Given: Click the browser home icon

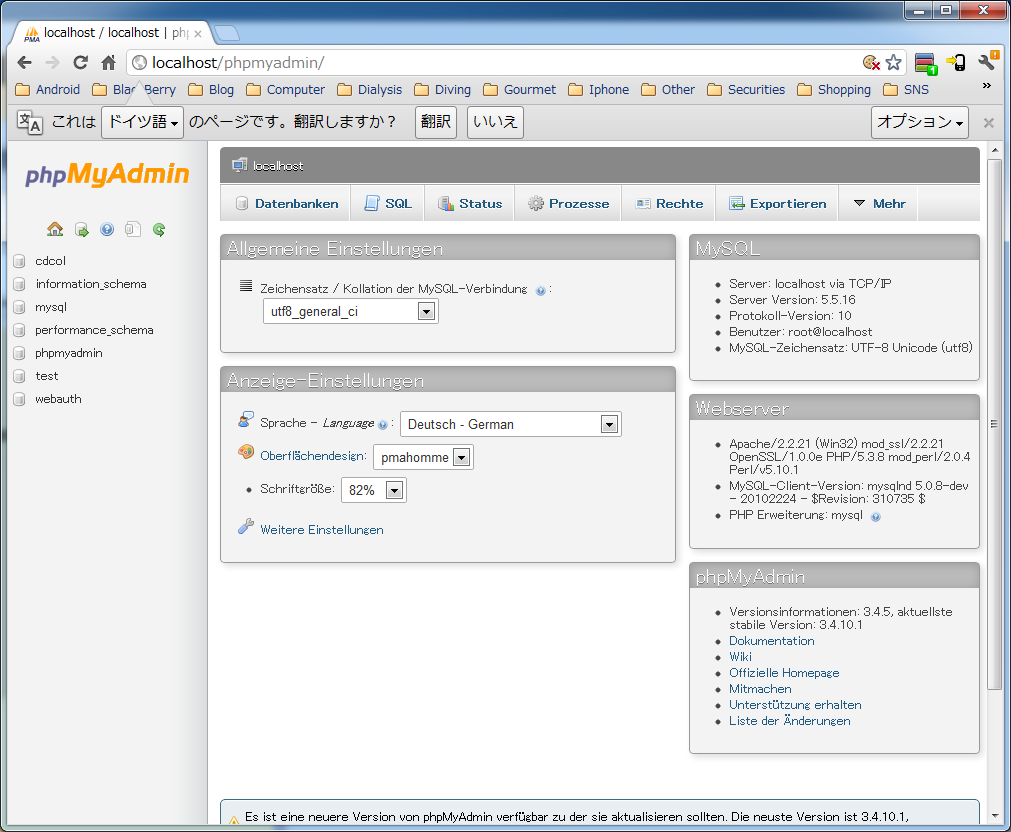Looking at the screenshot, I should tap(108, 63).
